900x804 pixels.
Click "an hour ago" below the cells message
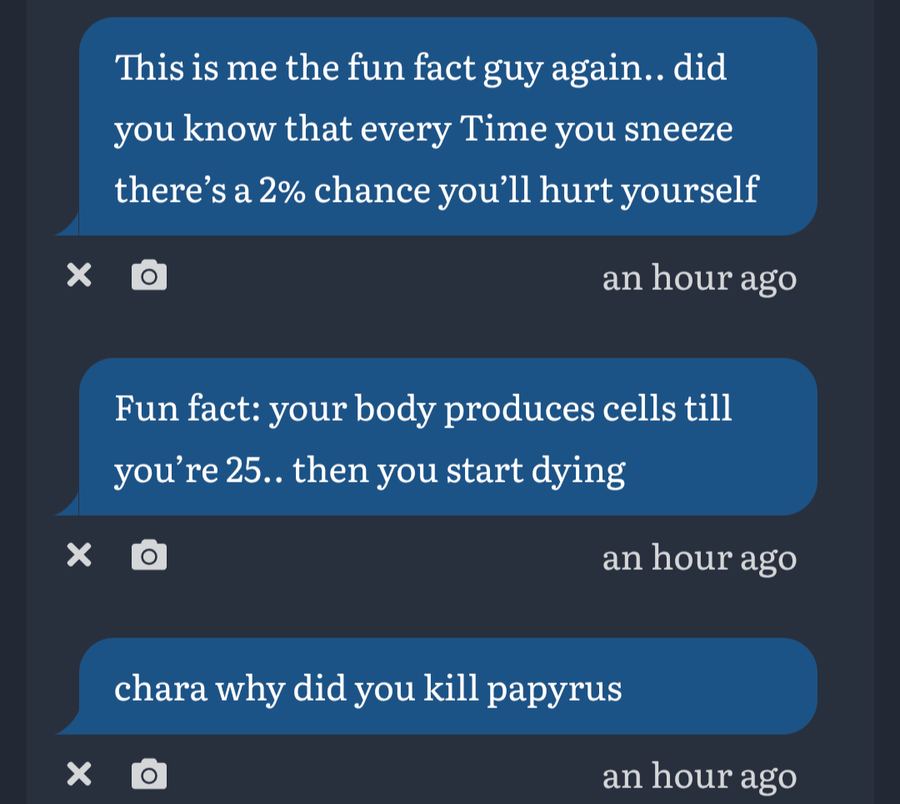[x=699, y=557]
